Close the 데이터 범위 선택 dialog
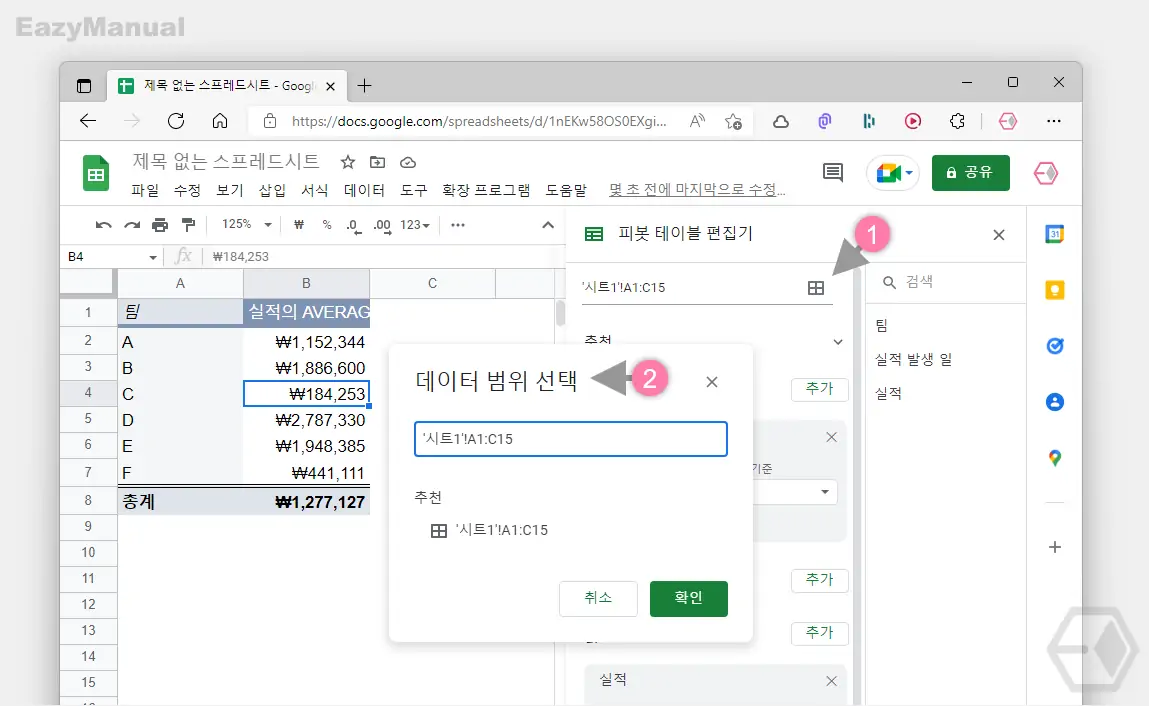The height and width of the screenshot is (706, 1149). pyautogui.click(x=712, y=382)
